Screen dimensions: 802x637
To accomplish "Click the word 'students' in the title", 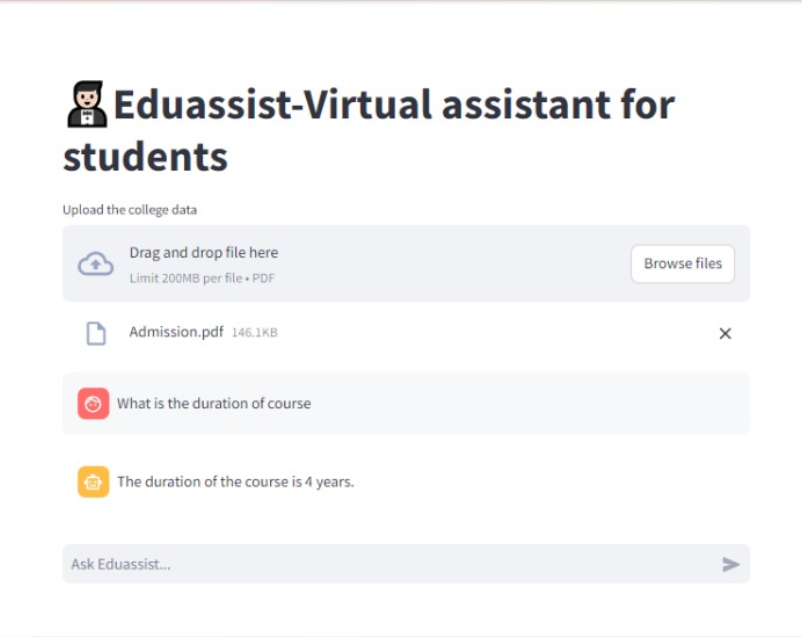I will click(x=145, y=157).
